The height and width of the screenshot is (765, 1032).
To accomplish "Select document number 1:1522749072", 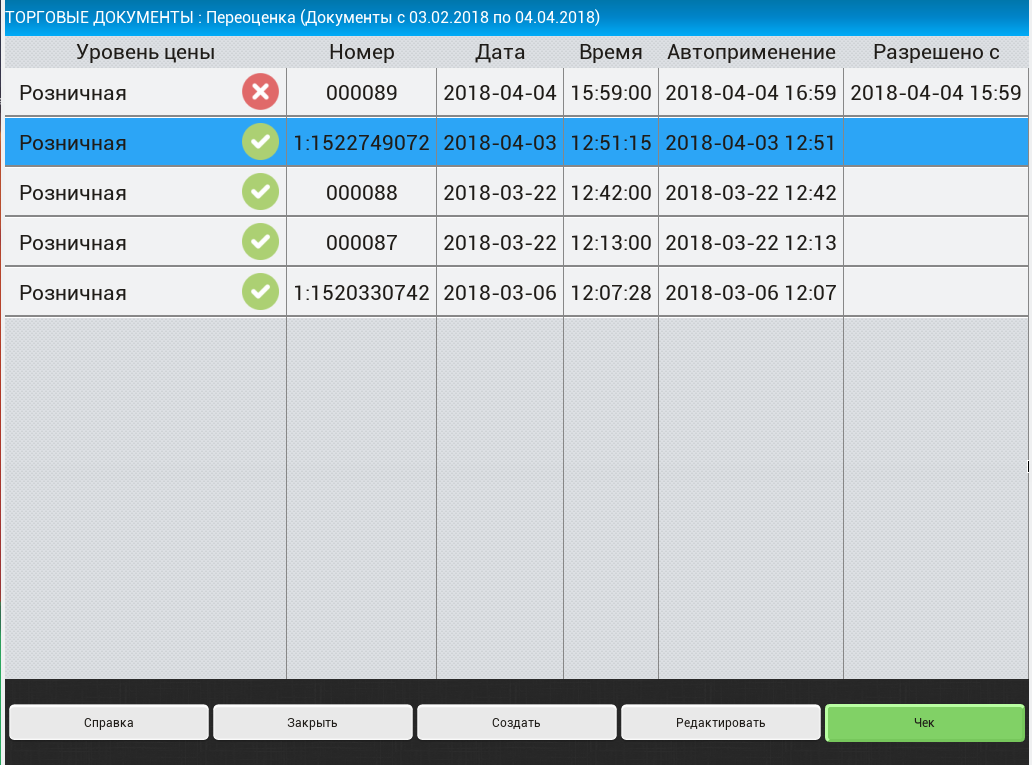I will coord(361,143).
